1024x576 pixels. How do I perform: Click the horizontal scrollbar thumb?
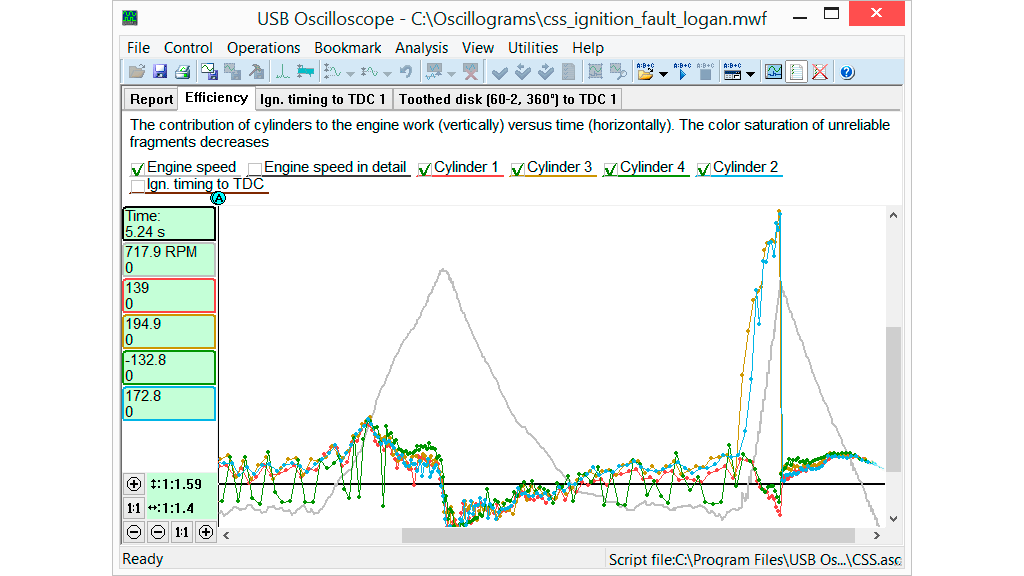[627, 535]
